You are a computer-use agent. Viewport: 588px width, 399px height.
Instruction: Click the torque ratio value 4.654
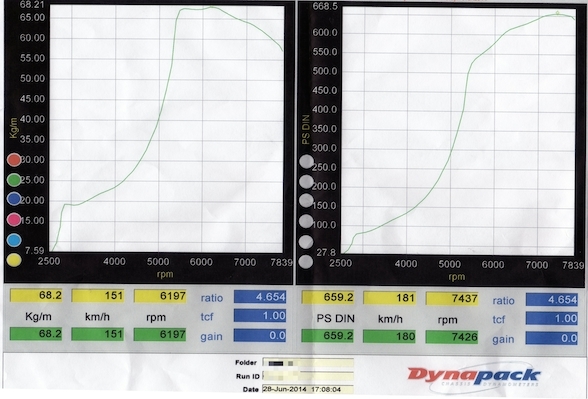pos(260,297)
